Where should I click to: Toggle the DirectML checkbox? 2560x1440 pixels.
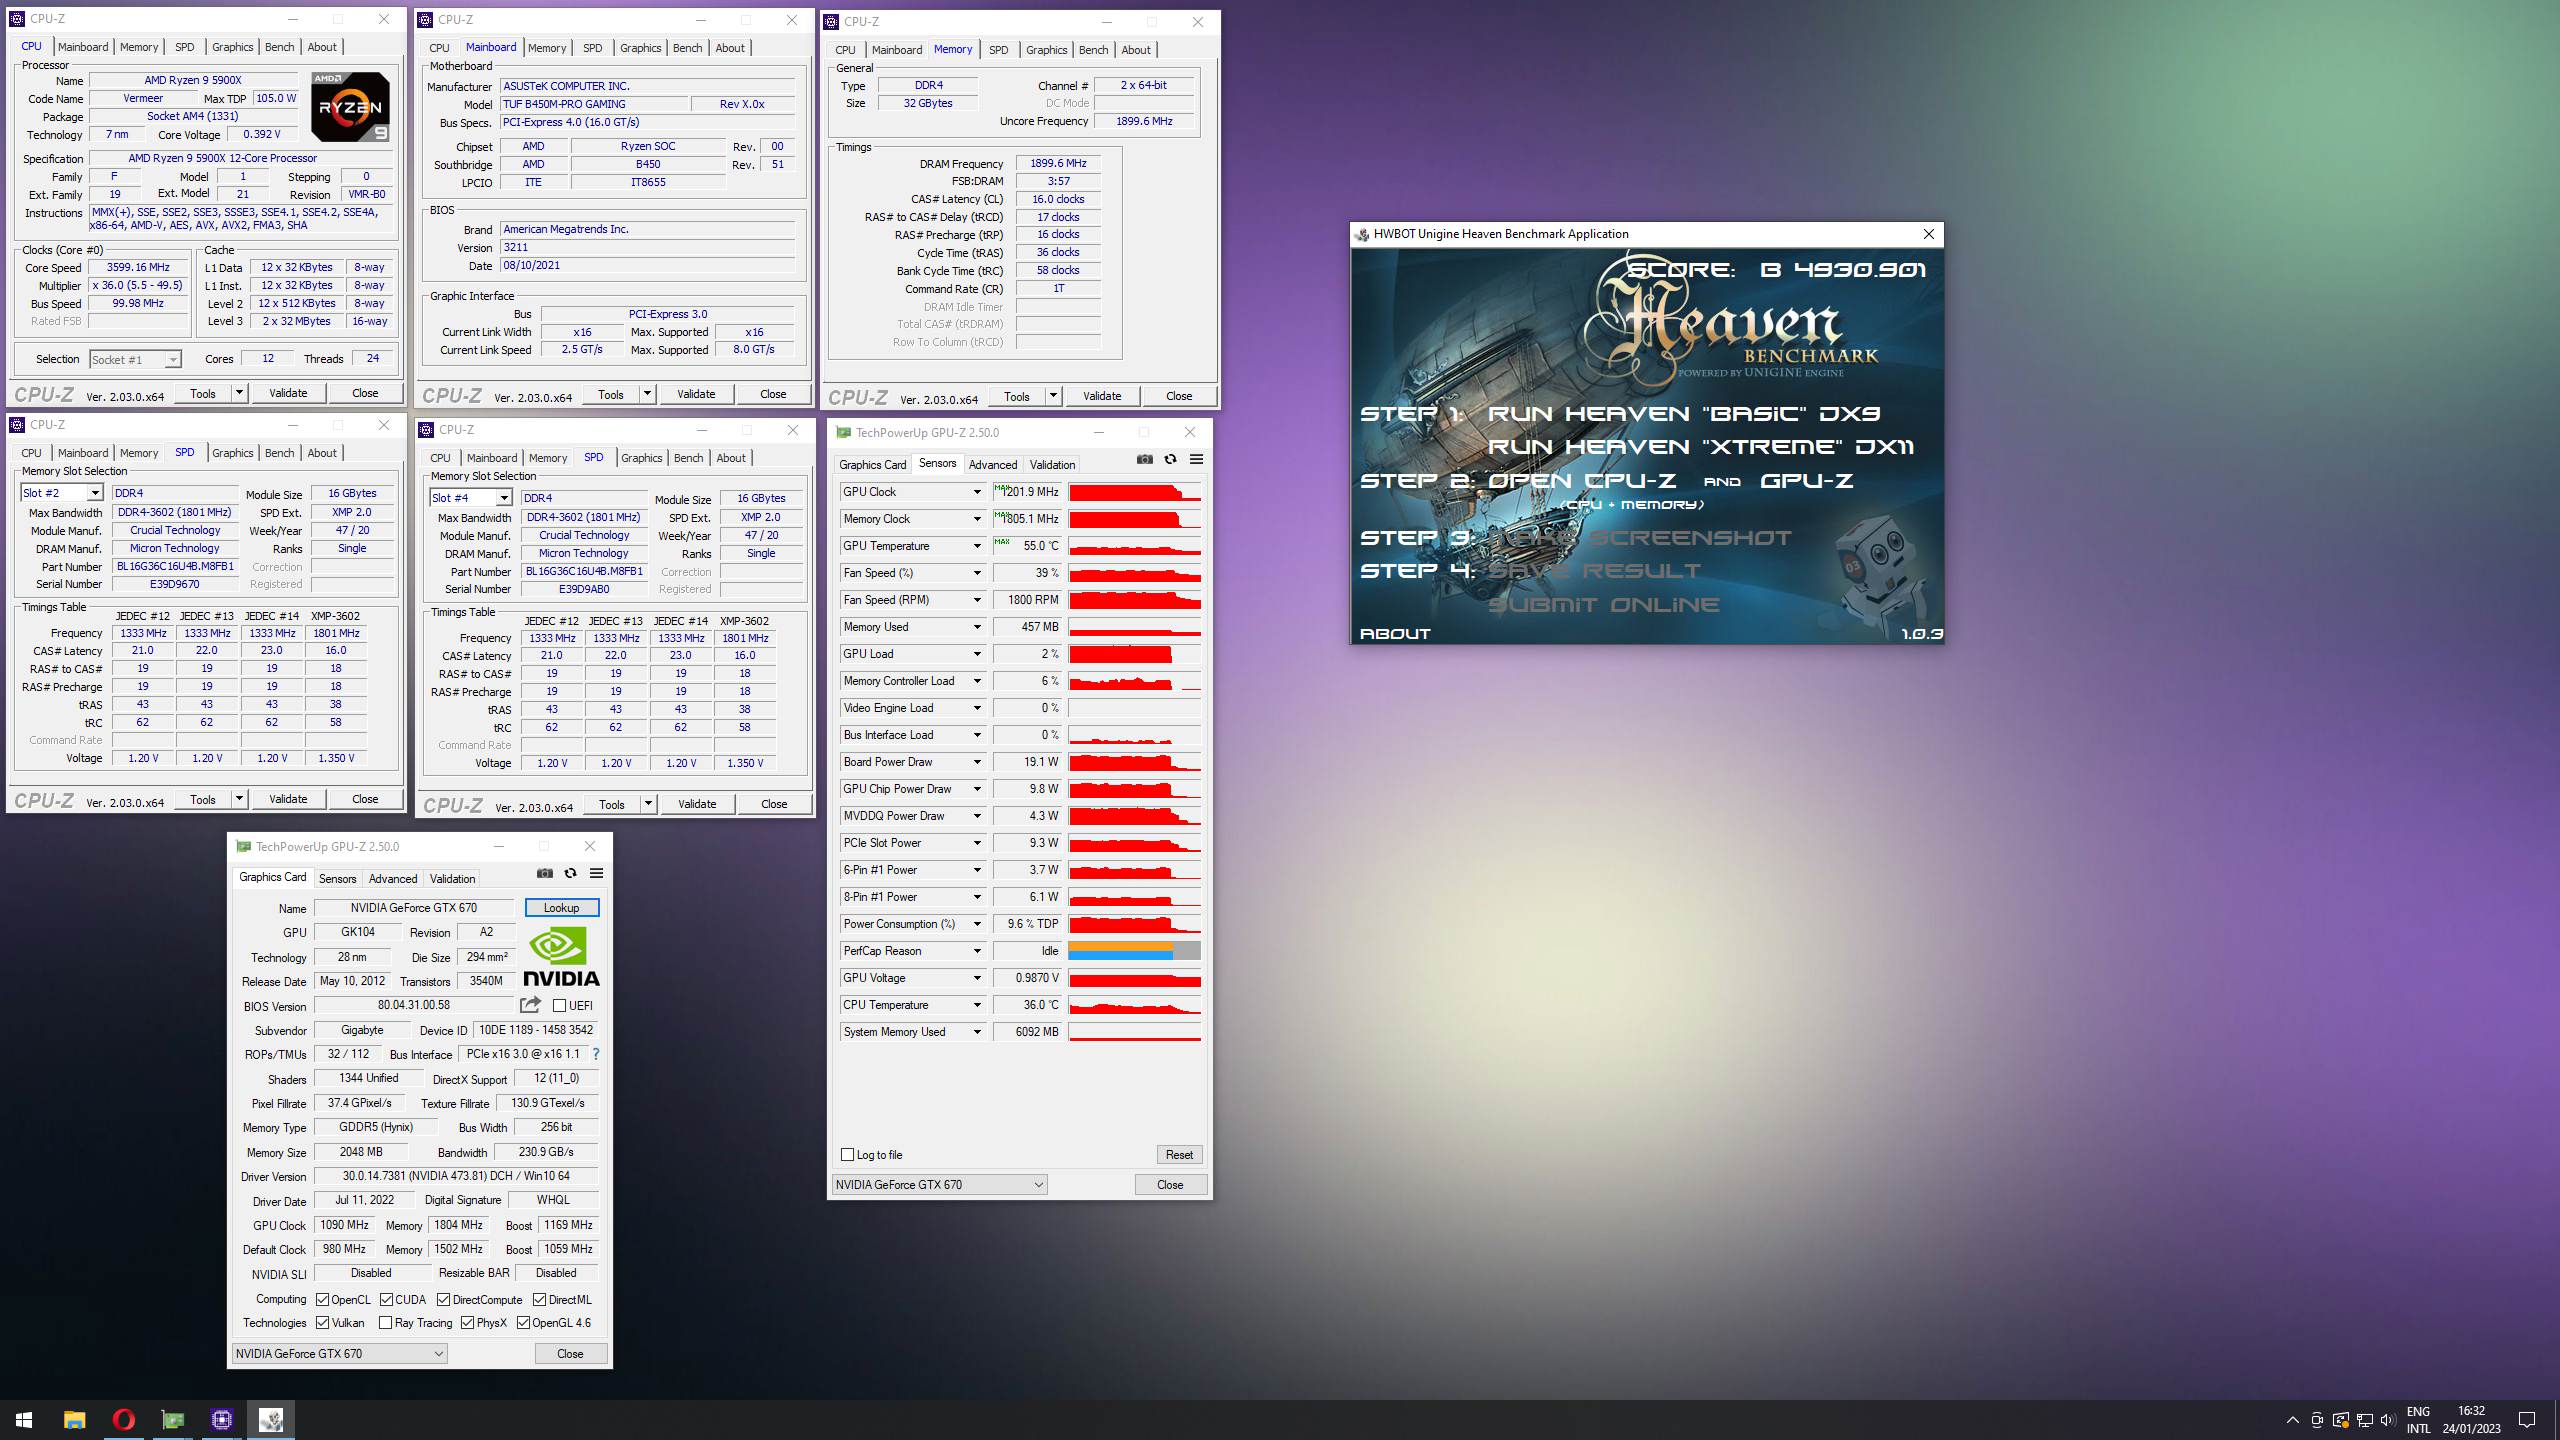click(x=539, y=1300)
